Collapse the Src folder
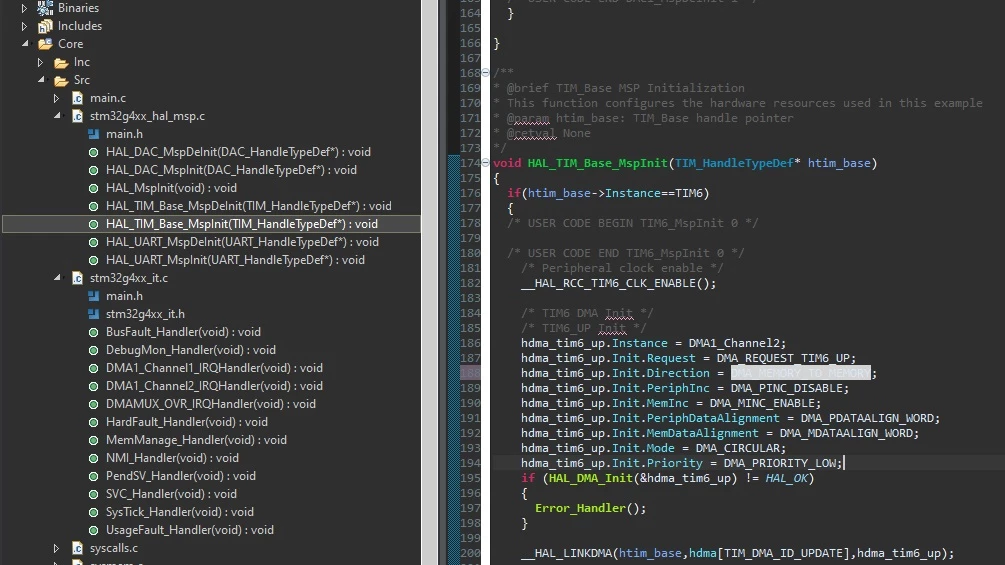1005x565 pixels. 41,79
